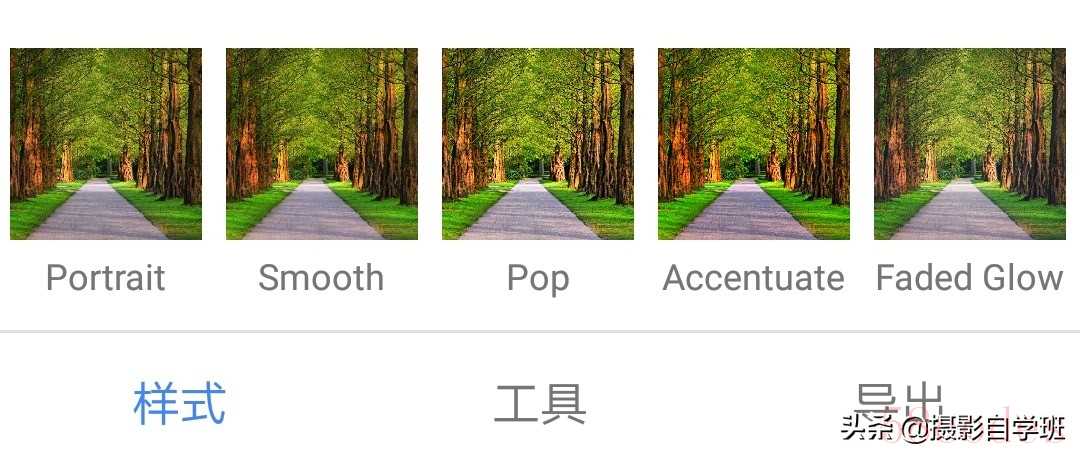This screenshot has height=456, width=1080.
Task: Choose the Pop style thumbnail
Action: (538, 143)
